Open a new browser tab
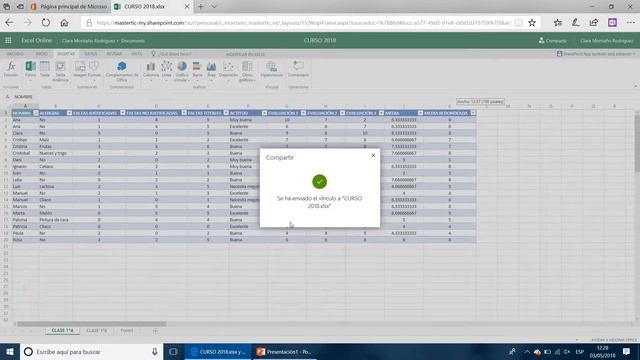The width and height of the screenshot is (640, 360). pyautogui.click(x=200, y=7)
